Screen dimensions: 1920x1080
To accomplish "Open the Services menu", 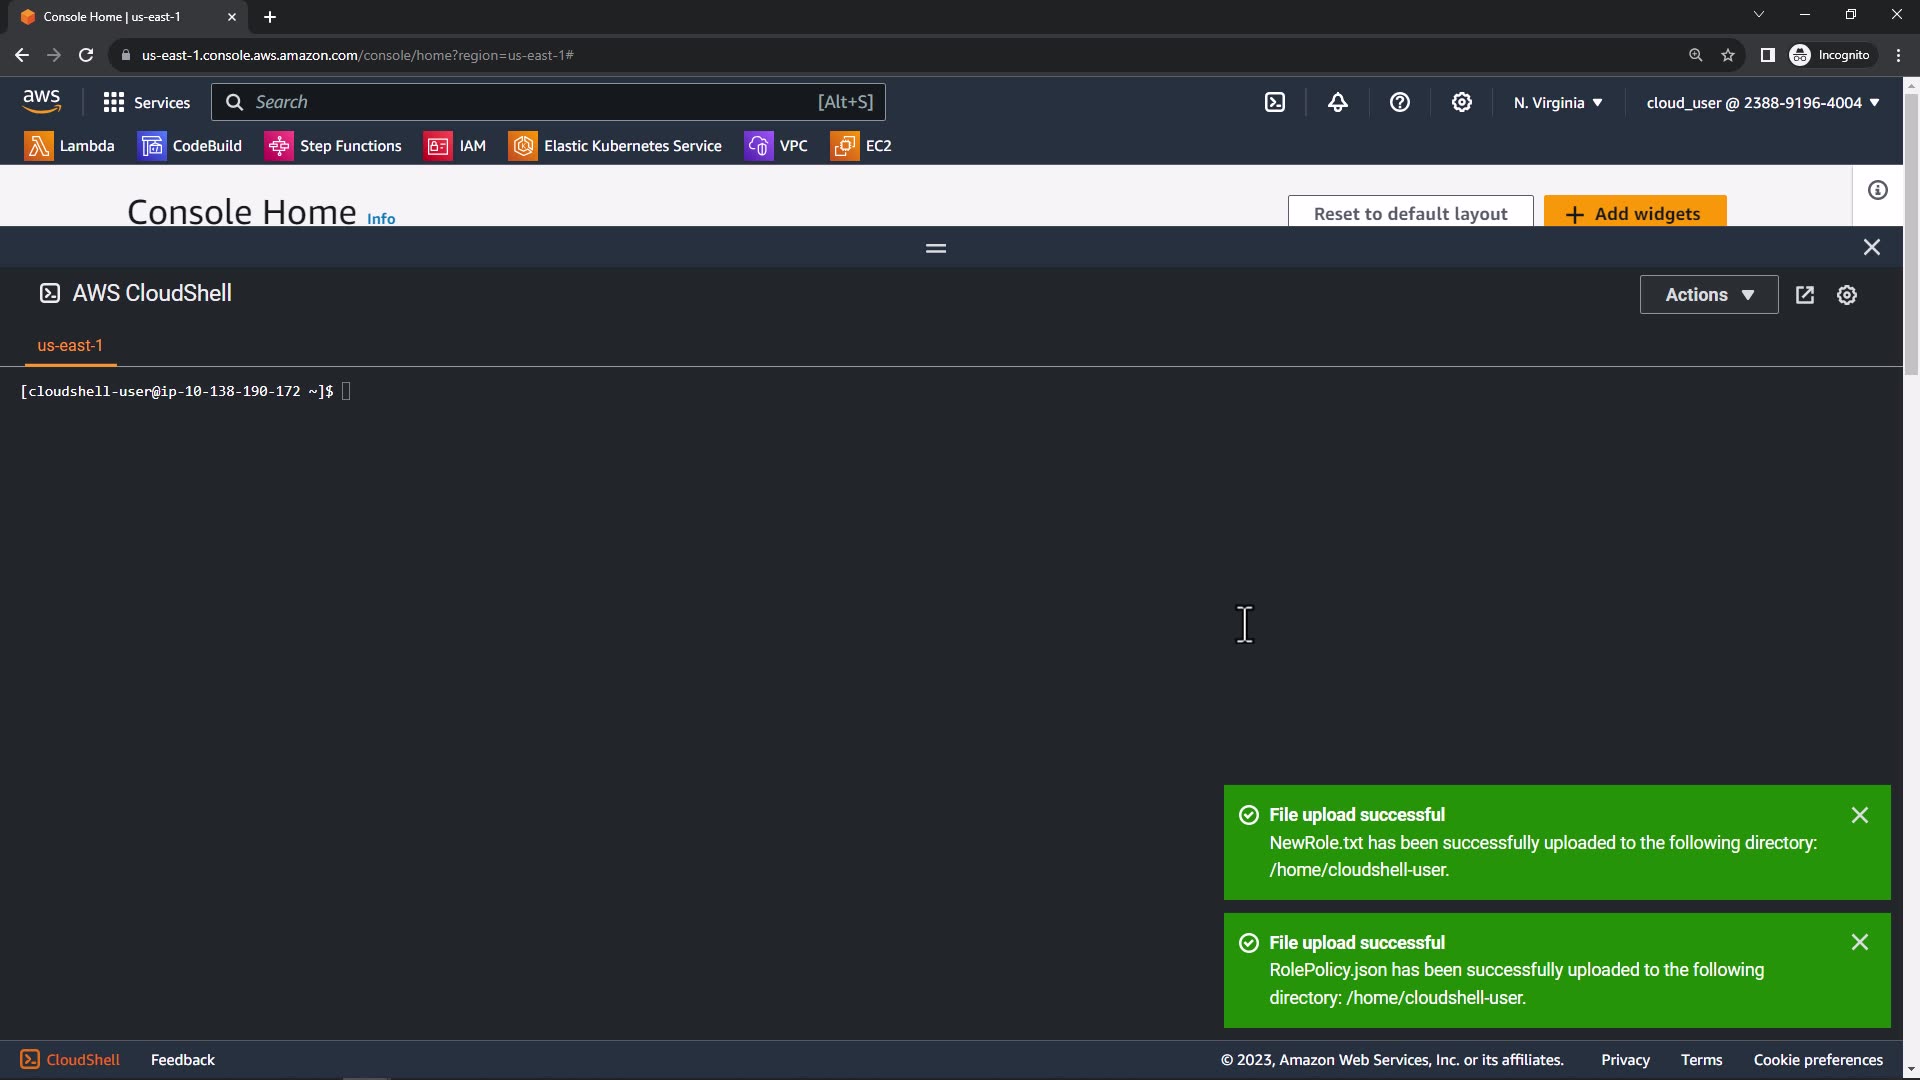I will [x=146, y=103].
